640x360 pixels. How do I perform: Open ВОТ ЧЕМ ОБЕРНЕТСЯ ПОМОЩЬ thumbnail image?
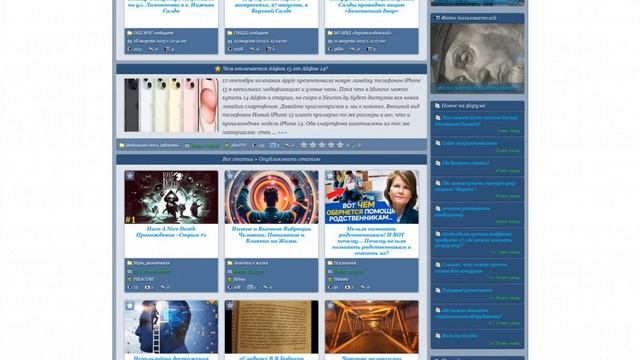[372, 197]
